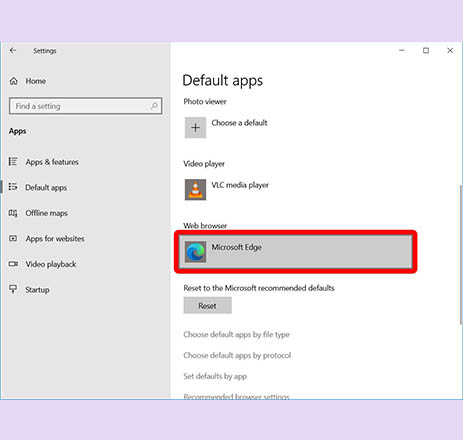Open Choose default apps by protocol

(237, 355)
